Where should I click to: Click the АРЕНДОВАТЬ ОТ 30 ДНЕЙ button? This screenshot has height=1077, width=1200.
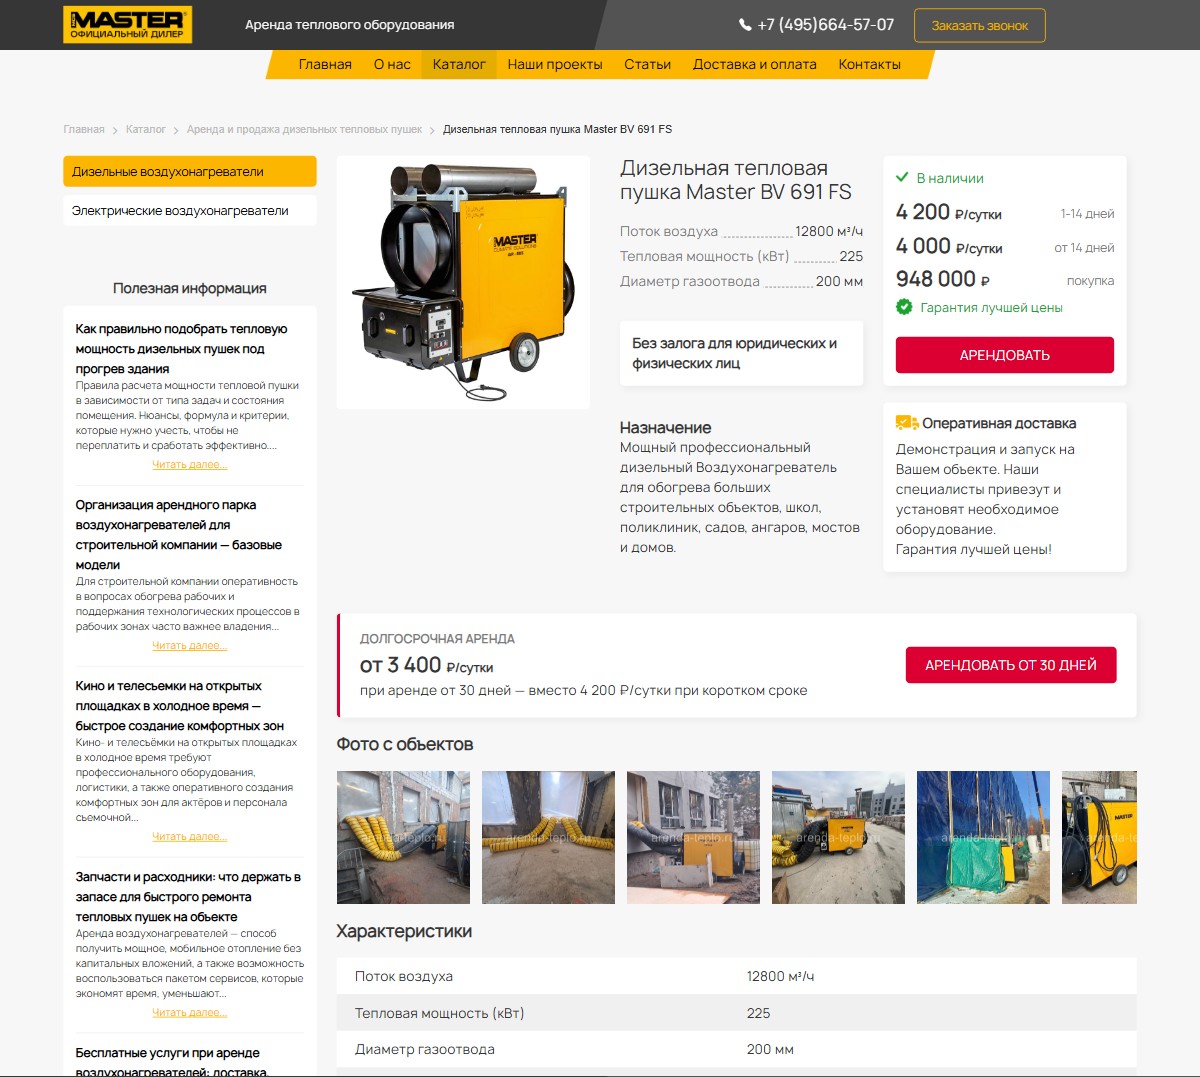(x=1011, y=665)
